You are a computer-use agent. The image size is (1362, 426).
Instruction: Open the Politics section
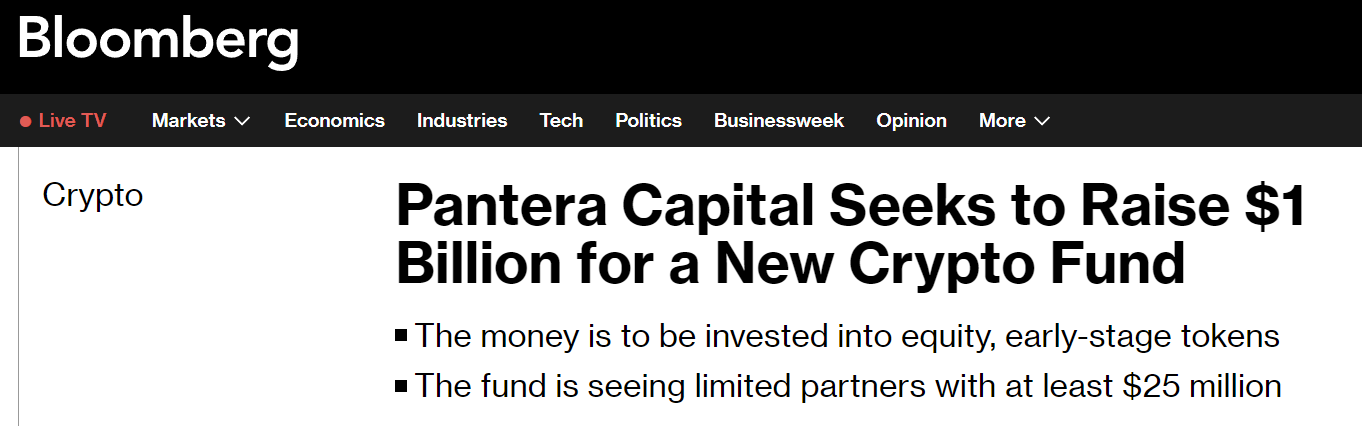pos(648,121)
